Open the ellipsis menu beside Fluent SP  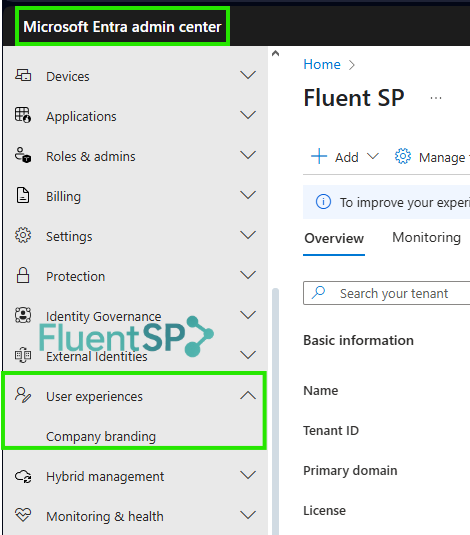tap(436, 98)
